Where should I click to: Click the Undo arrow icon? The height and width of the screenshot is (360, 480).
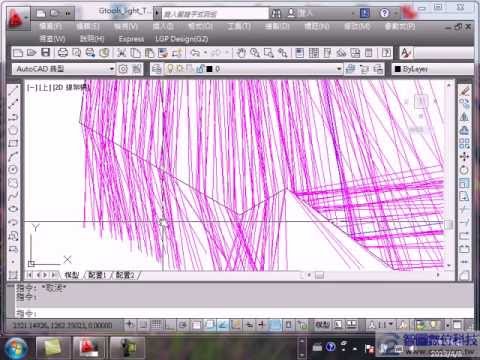[196, 53]
